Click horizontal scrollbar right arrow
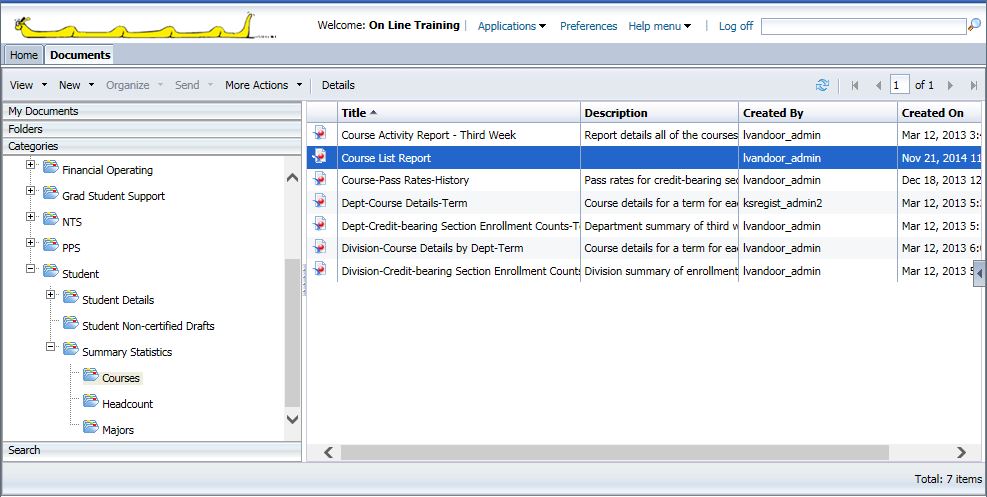Image resolution: width=987 pixels, height=497 pixels. point(961,452)
